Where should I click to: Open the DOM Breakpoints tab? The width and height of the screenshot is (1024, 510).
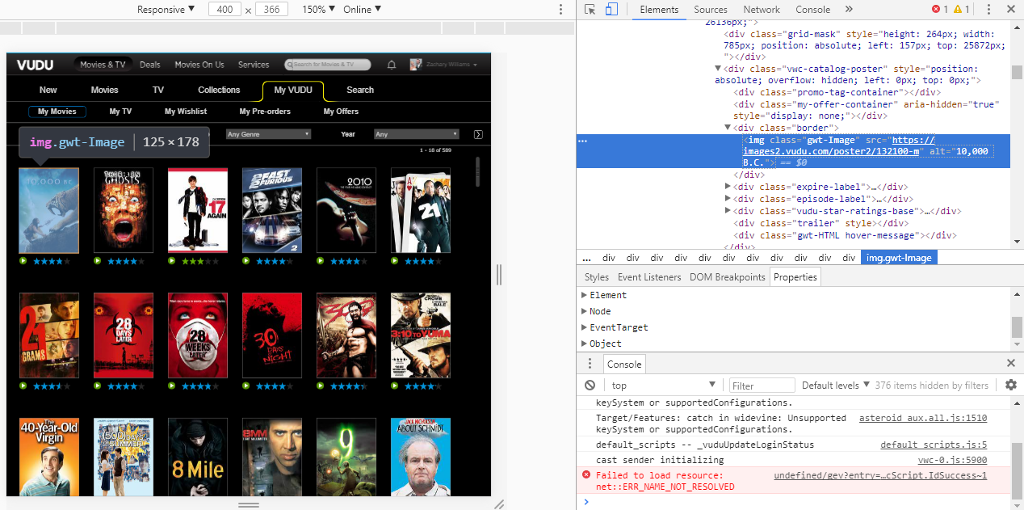coord(728,277)
